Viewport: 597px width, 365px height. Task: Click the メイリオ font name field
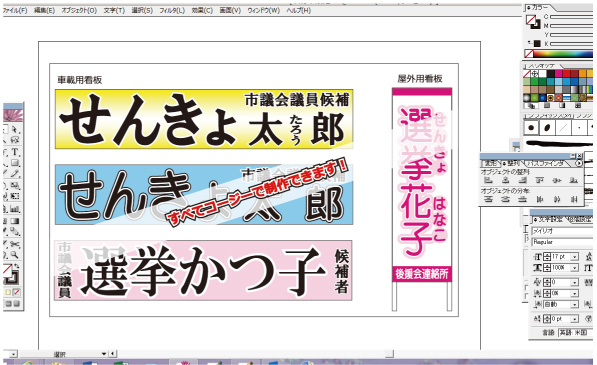tap(562, 231)
